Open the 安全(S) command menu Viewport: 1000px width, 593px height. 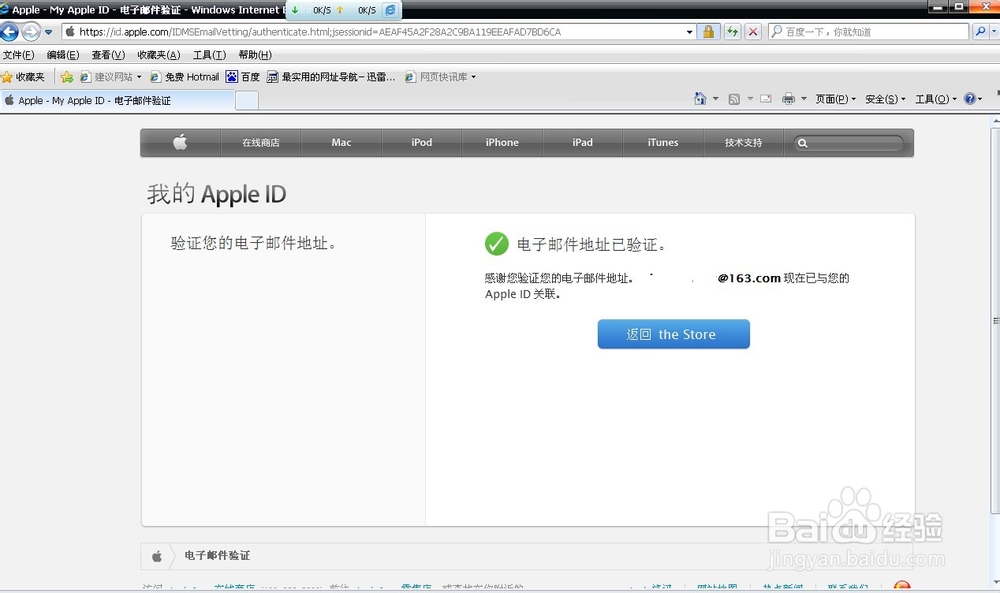(x=885, y=99)
